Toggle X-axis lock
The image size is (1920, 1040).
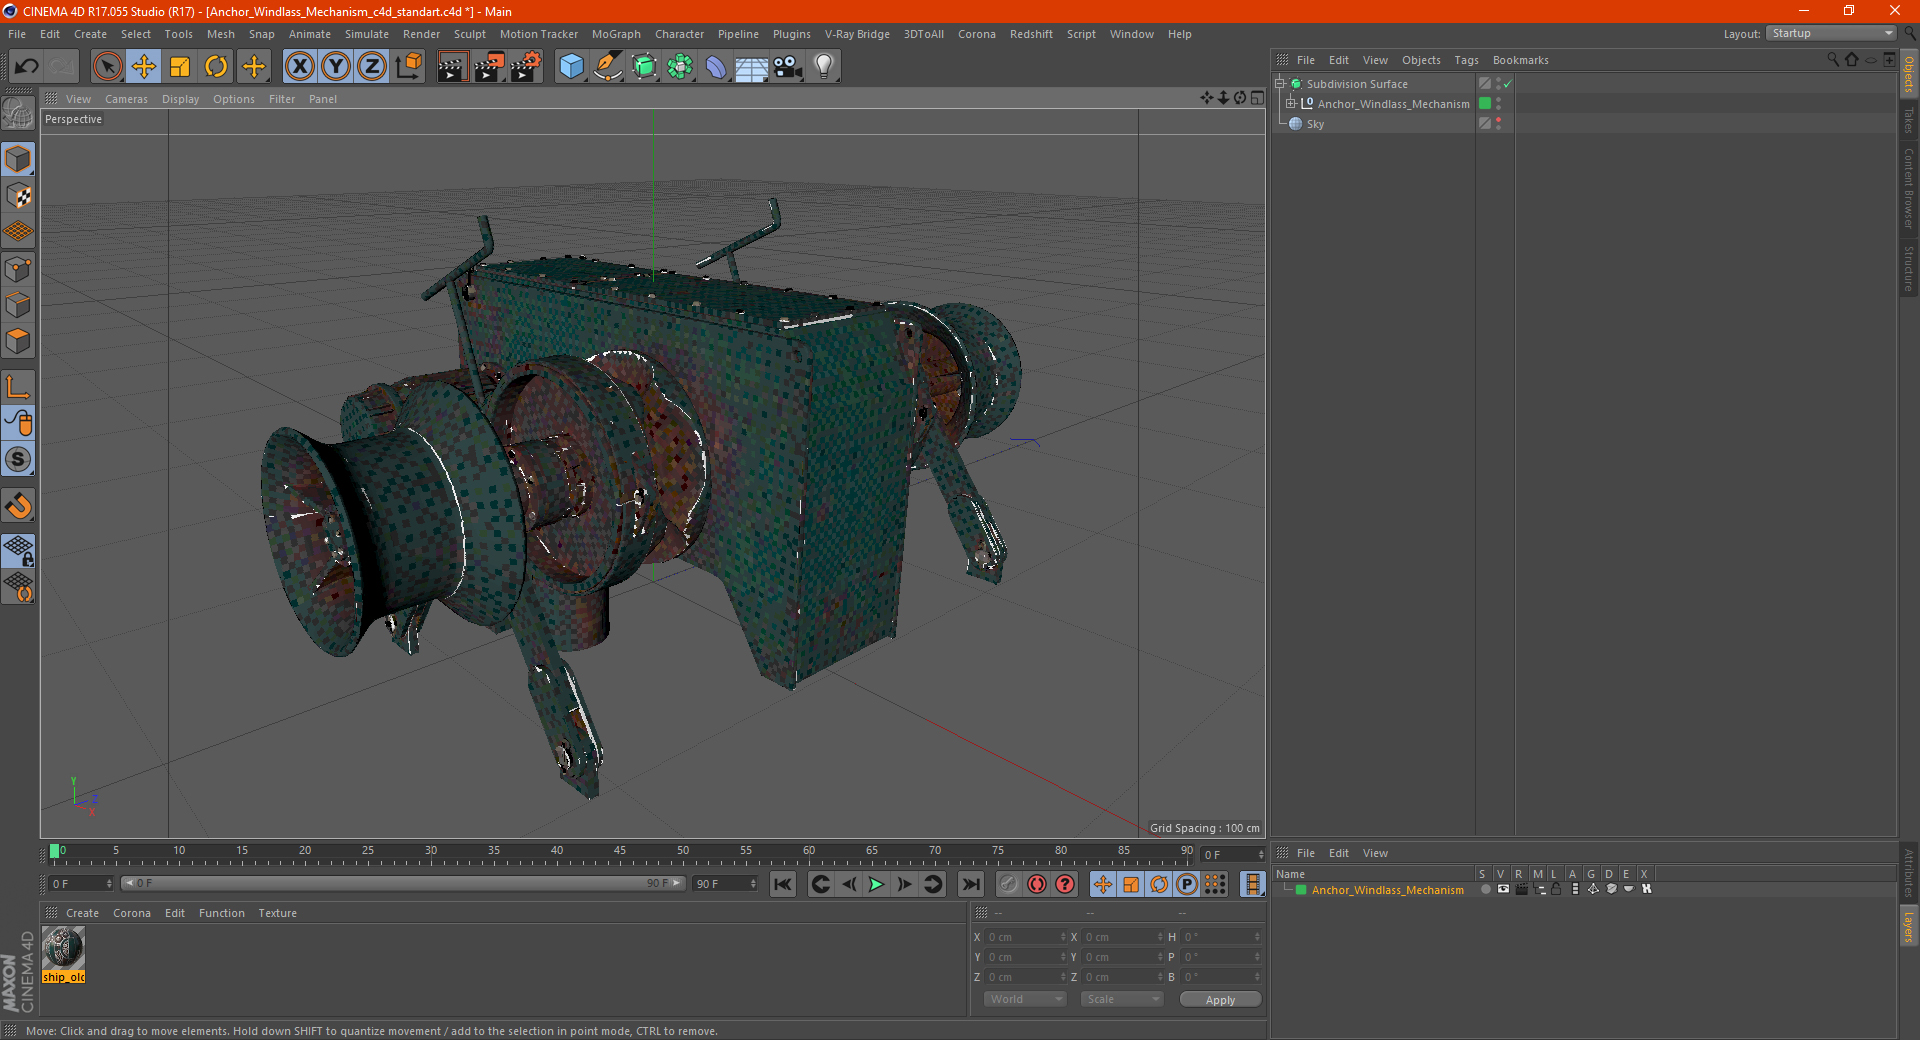pos(299,67)
